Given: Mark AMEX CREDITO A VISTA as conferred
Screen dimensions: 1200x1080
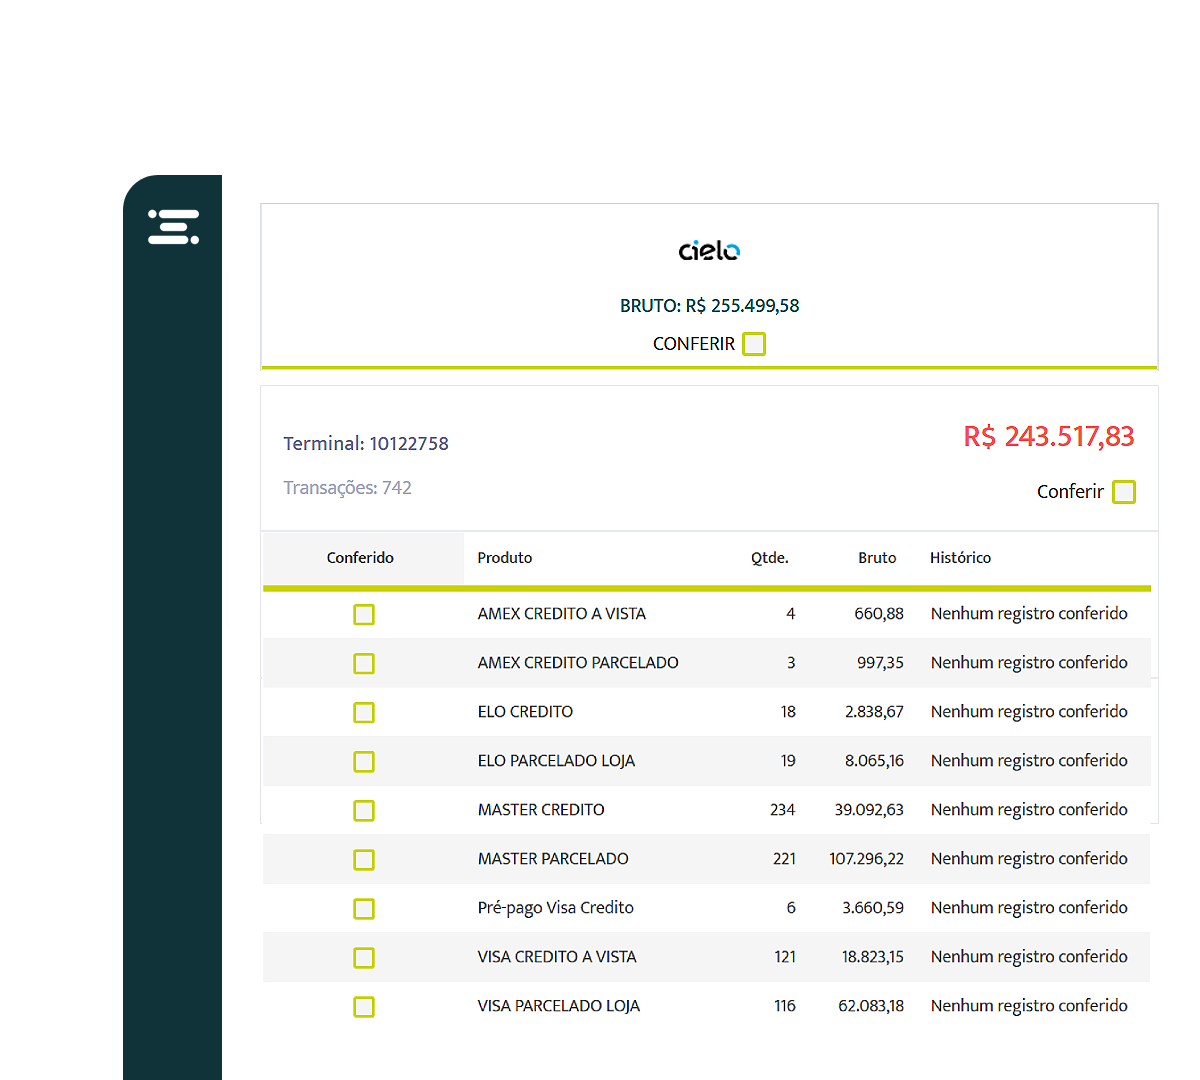Looking at the screenshot, I should (364, 614).
